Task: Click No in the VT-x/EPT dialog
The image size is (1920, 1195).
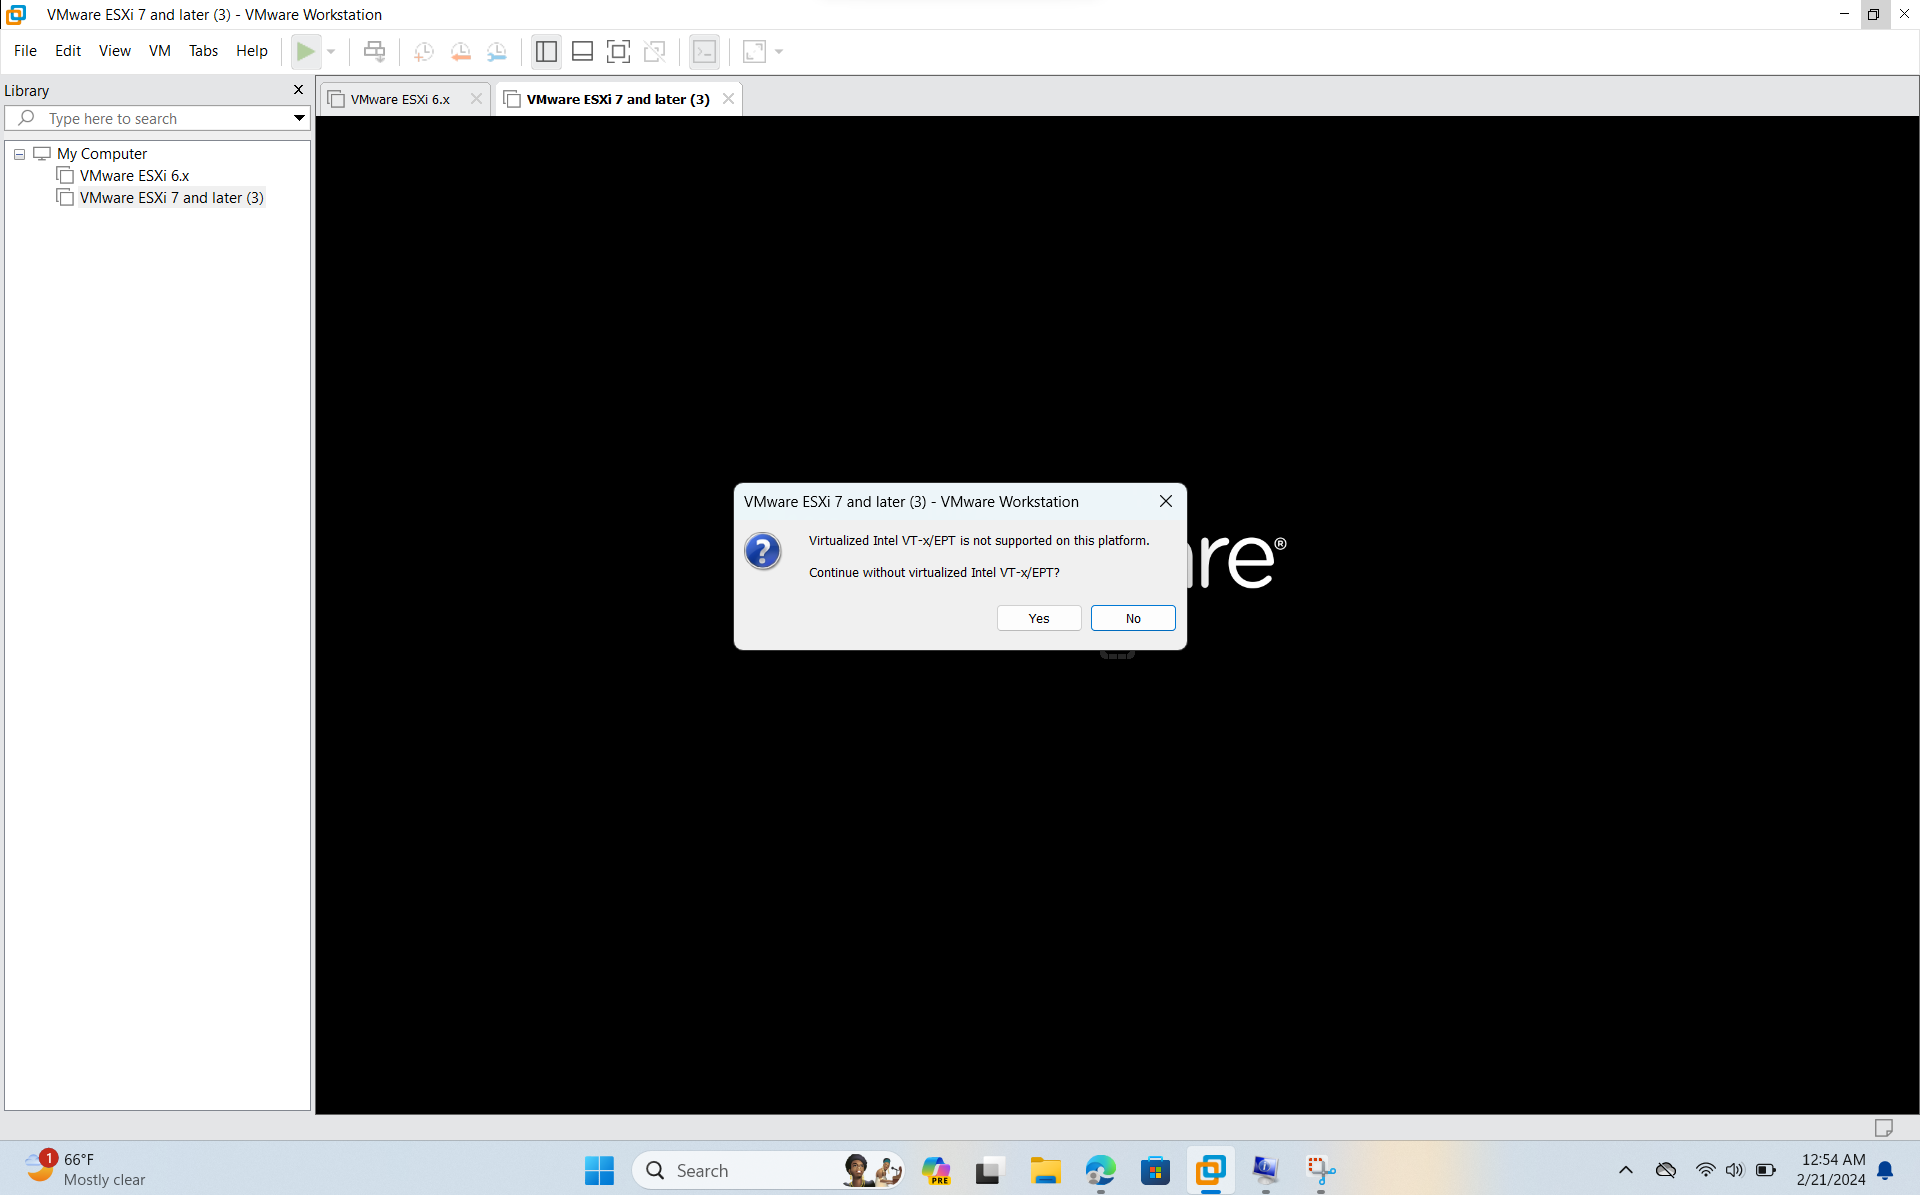Action: tap(1133, 618)
